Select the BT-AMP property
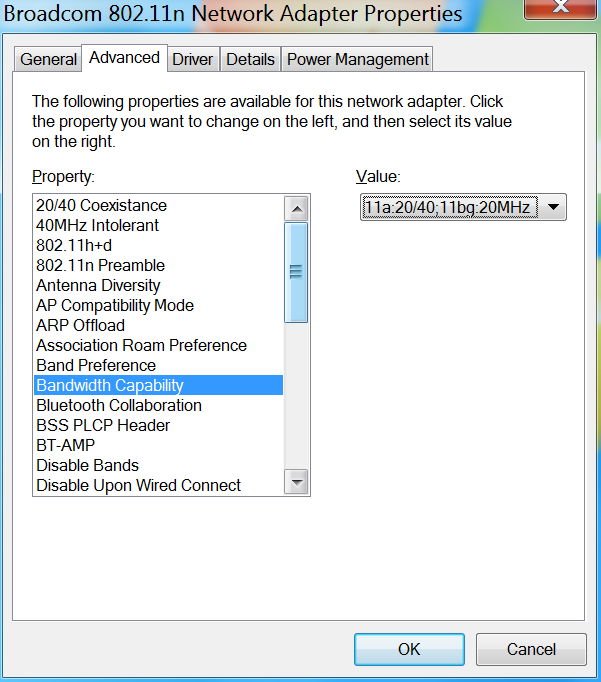The image size is (601, 682). [x=158, y=445]
